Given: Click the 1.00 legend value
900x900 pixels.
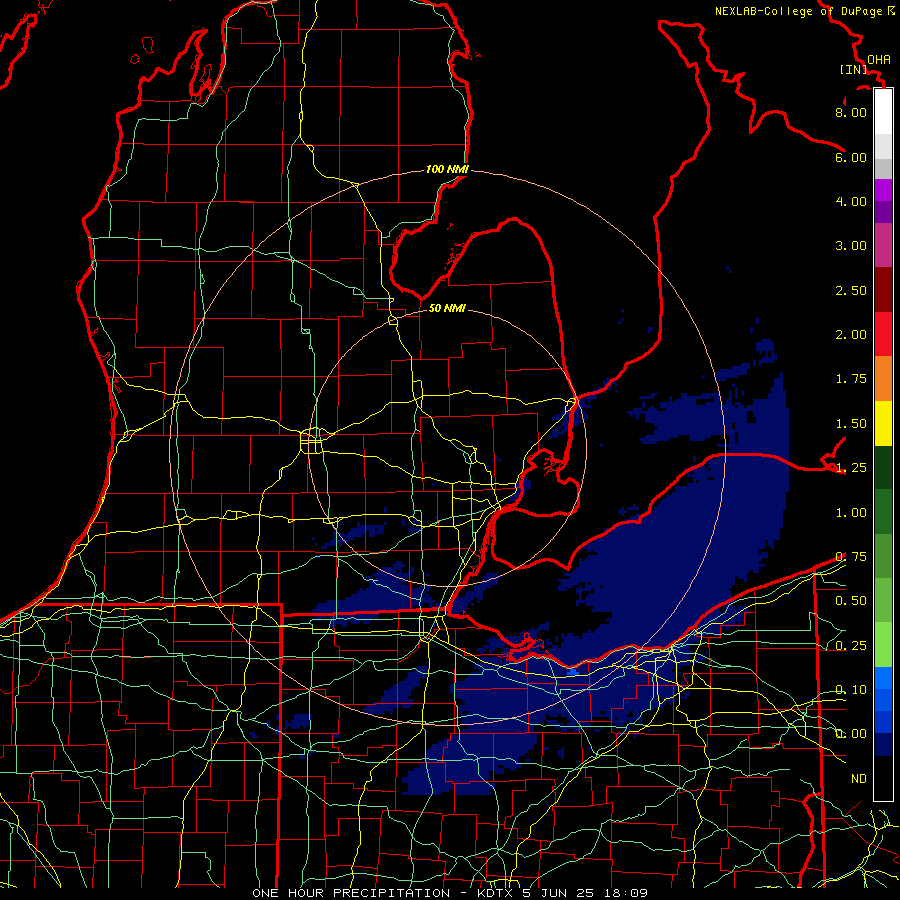Looking at the screenshot, I should coord(851,512).
